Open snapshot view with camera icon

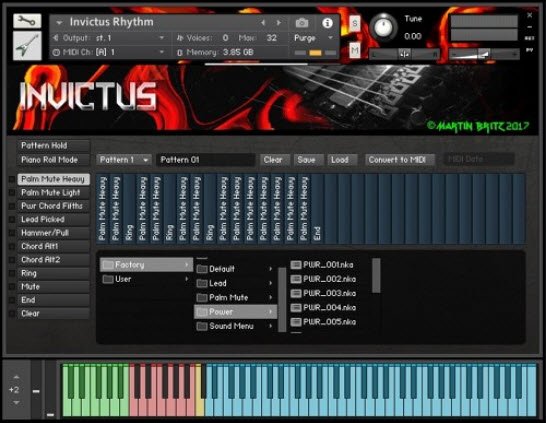pyautogui.click(x=302, y=23)
